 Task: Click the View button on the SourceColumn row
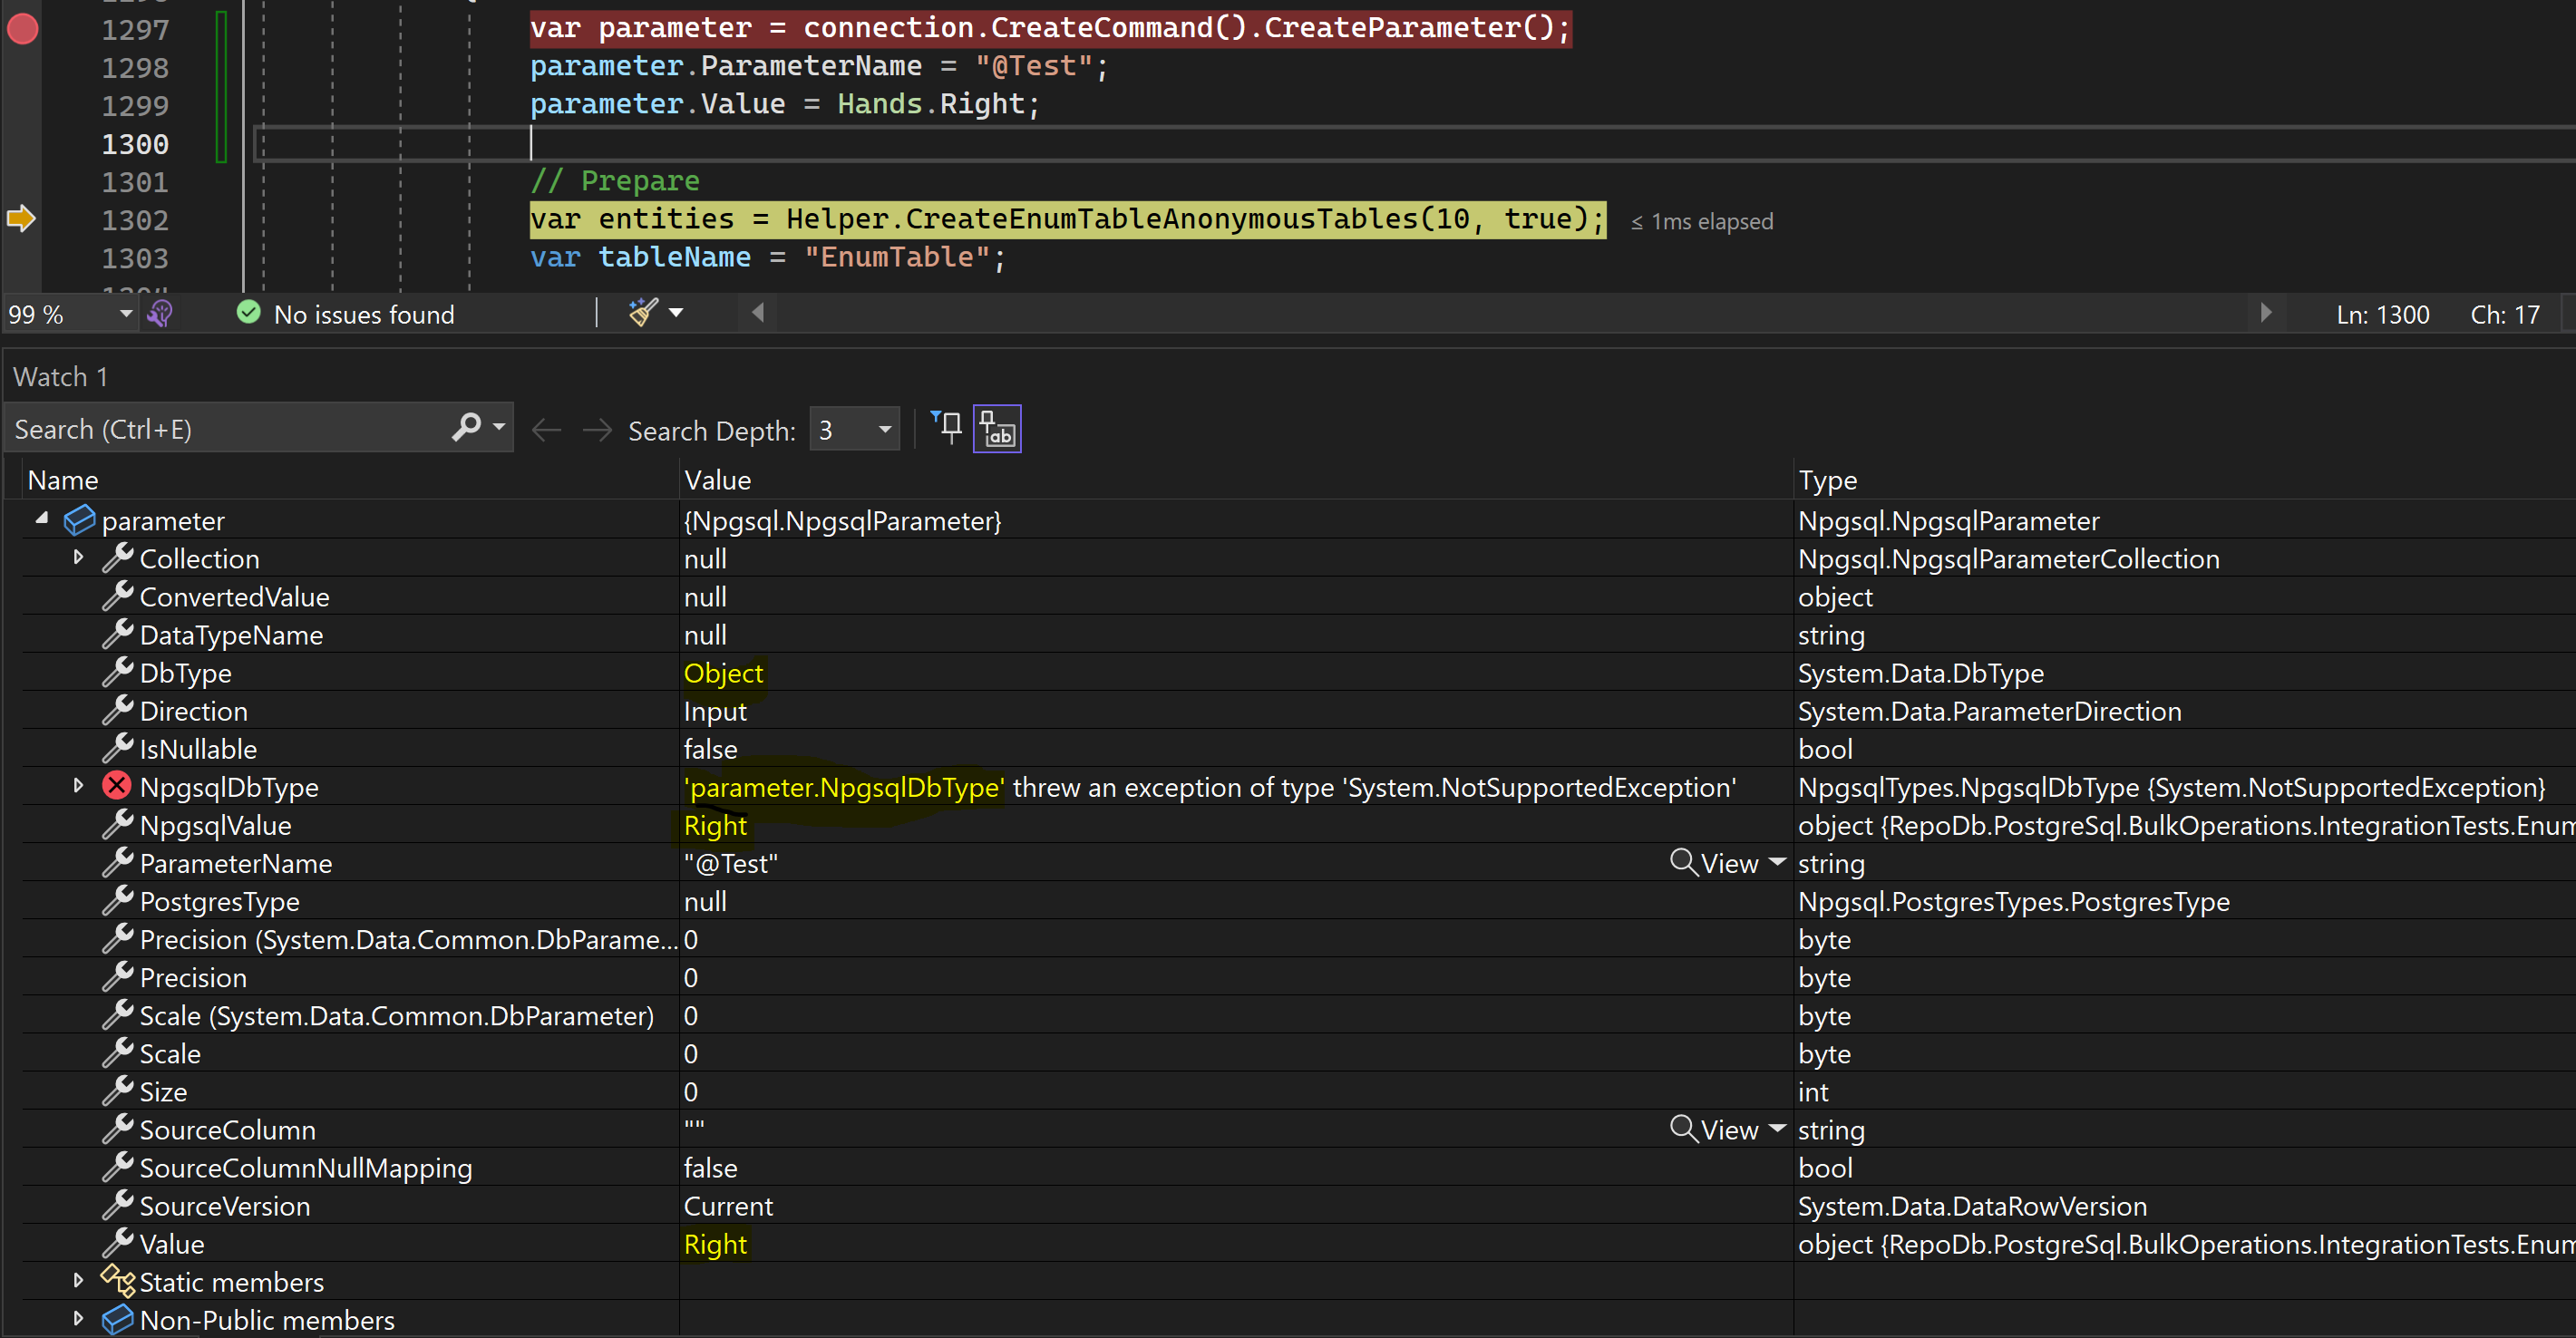point(1716,1129)
